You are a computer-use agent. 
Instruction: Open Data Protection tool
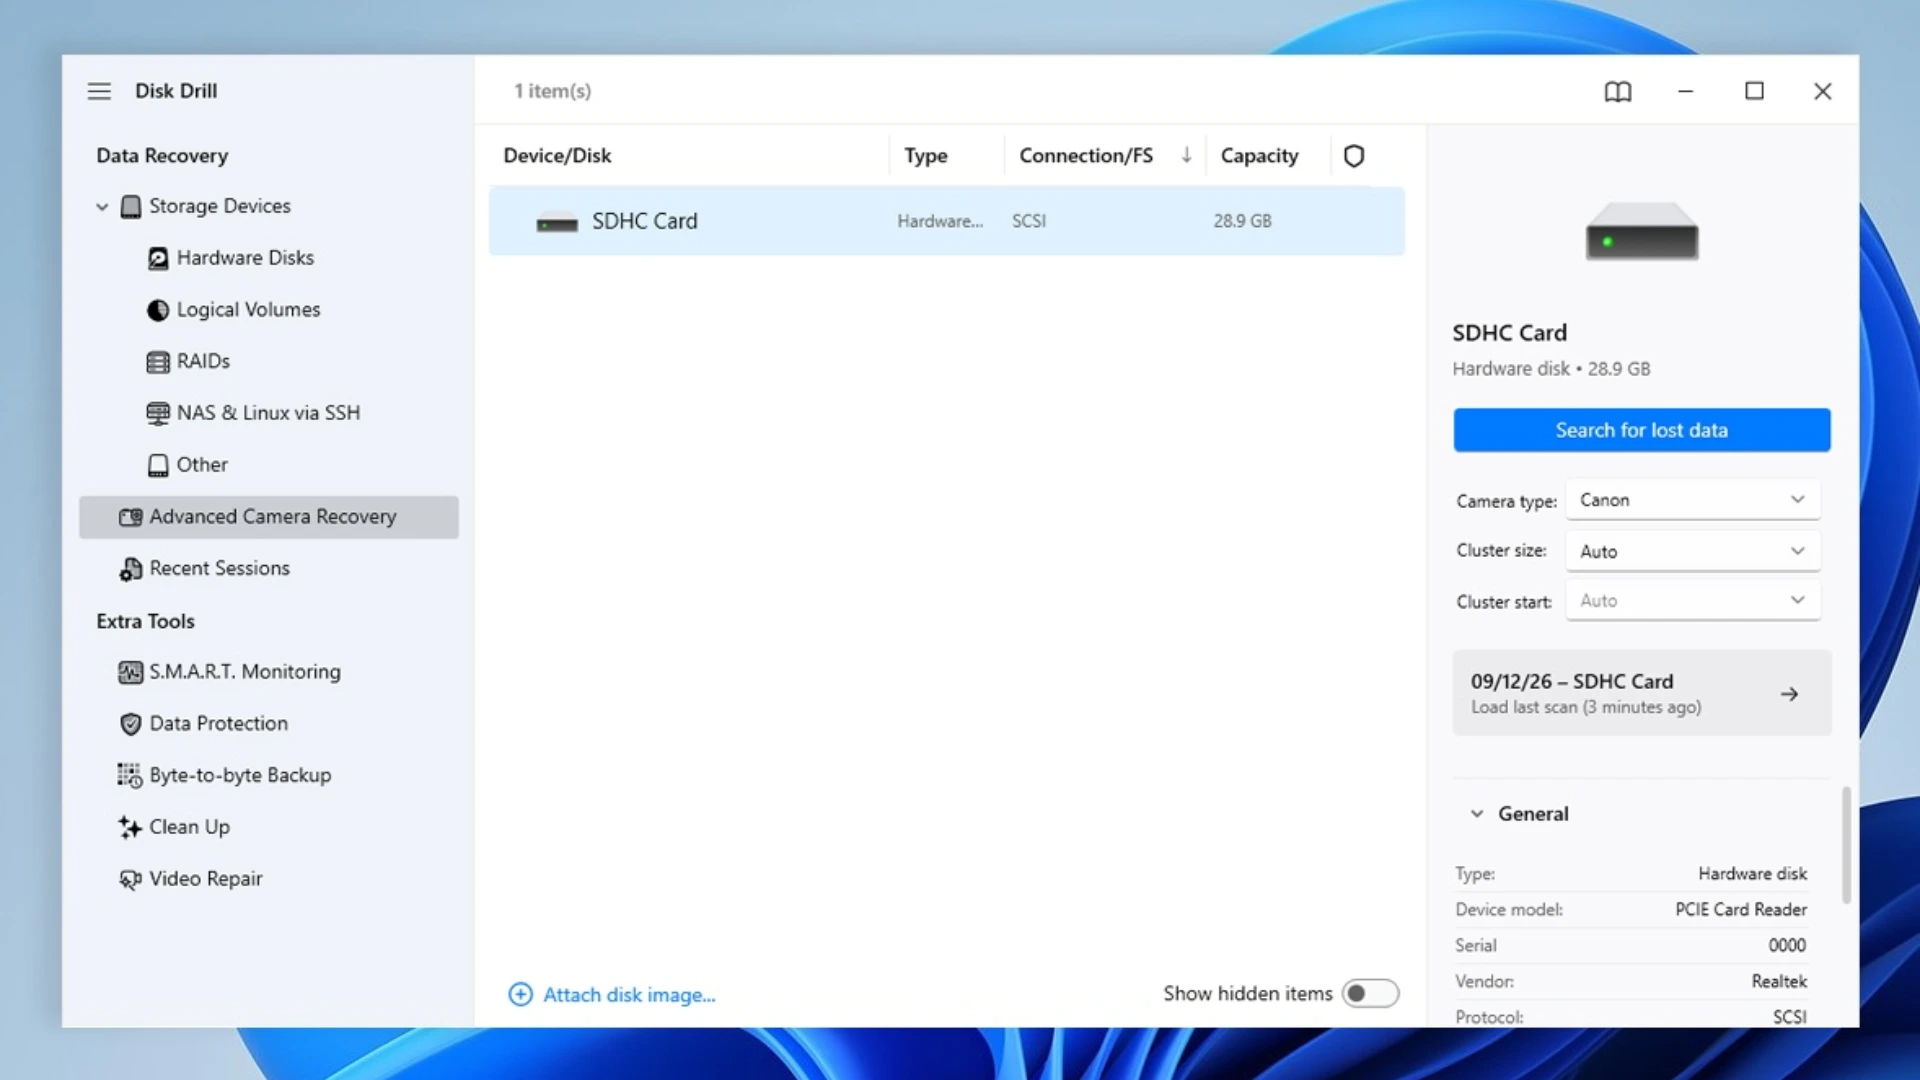click(218, 723)
